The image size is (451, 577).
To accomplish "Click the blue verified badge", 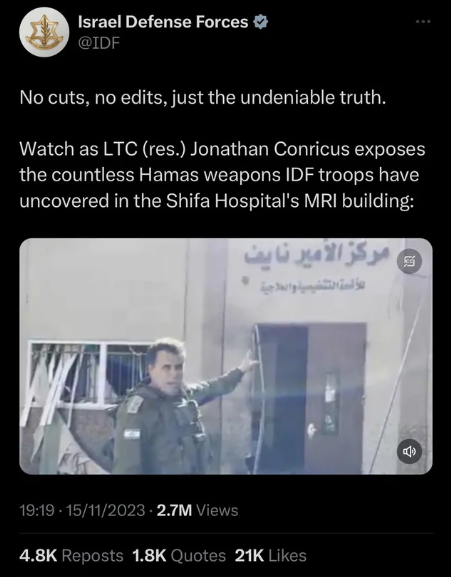I will click(260, 22).
